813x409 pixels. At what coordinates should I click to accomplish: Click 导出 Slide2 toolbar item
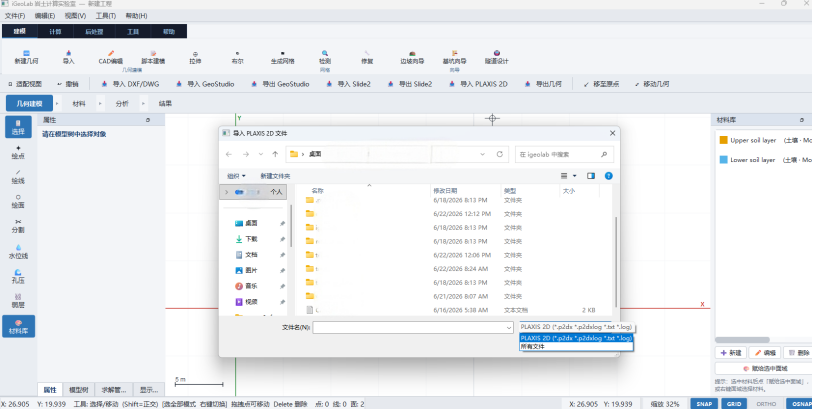pos(410,84)
